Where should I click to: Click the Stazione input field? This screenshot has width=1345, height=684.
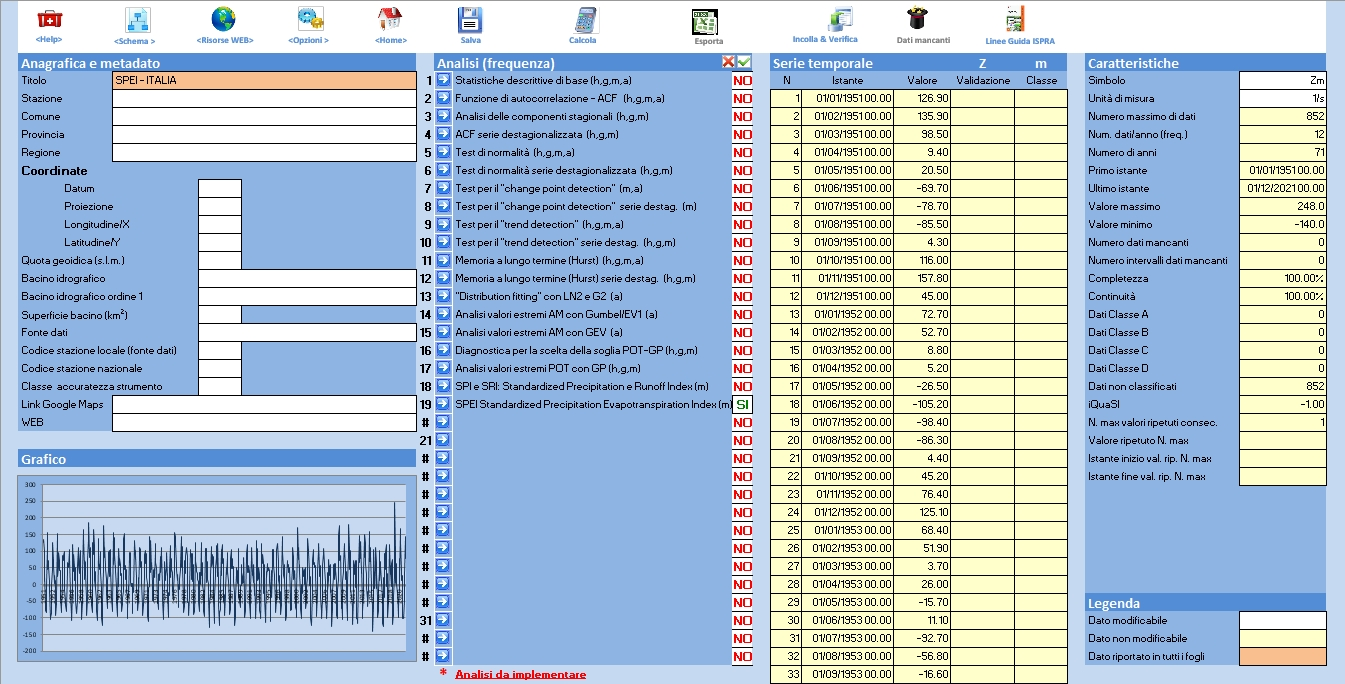pos(264,99)
